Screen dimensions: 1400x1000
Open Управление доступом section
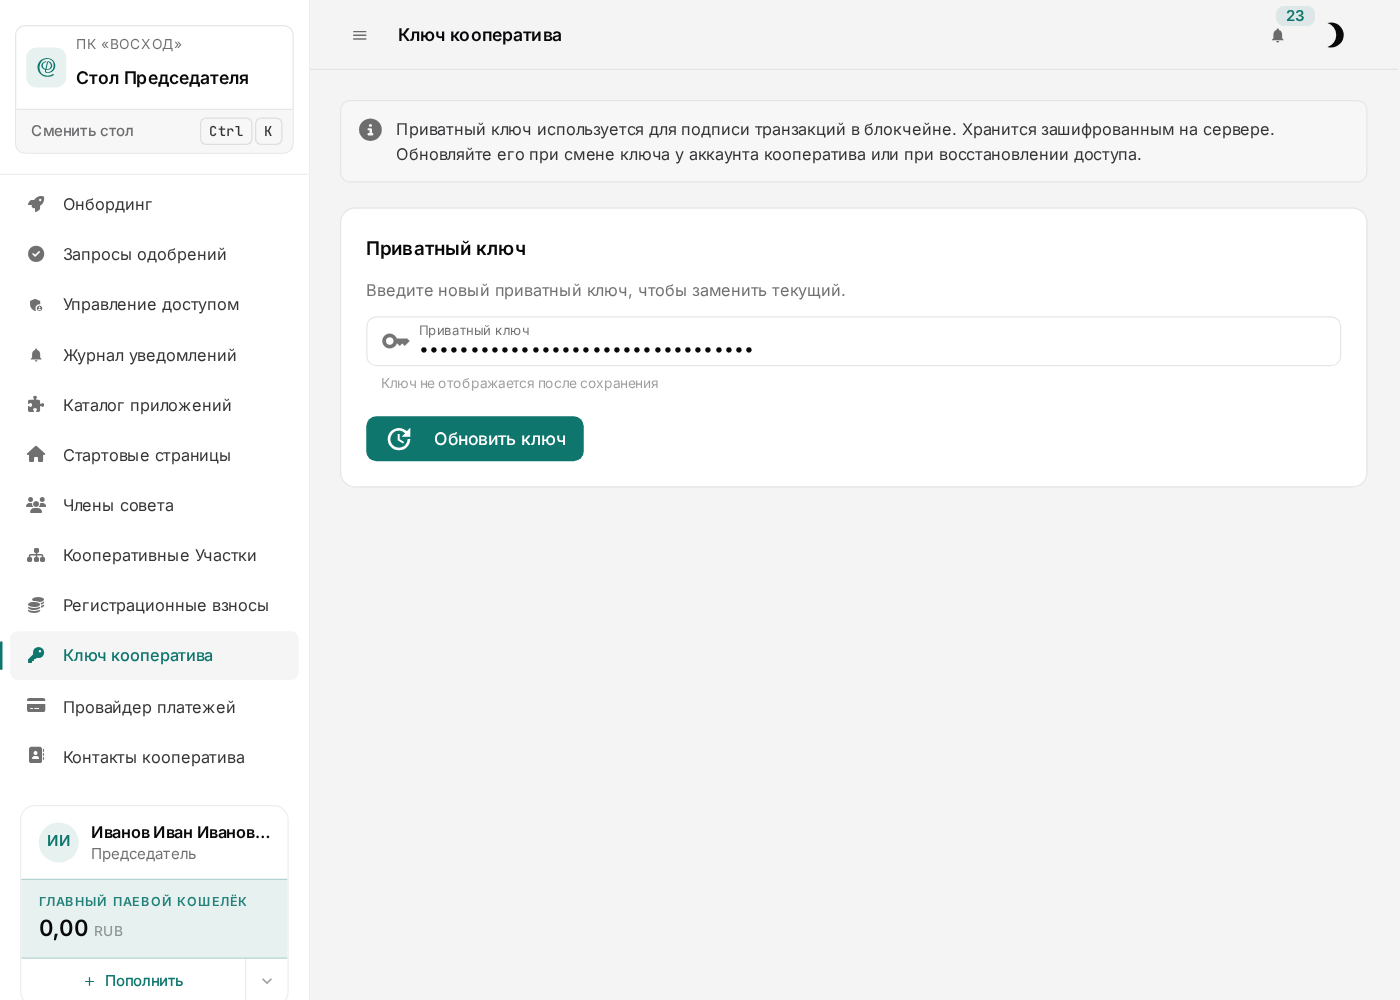point(154,305)
